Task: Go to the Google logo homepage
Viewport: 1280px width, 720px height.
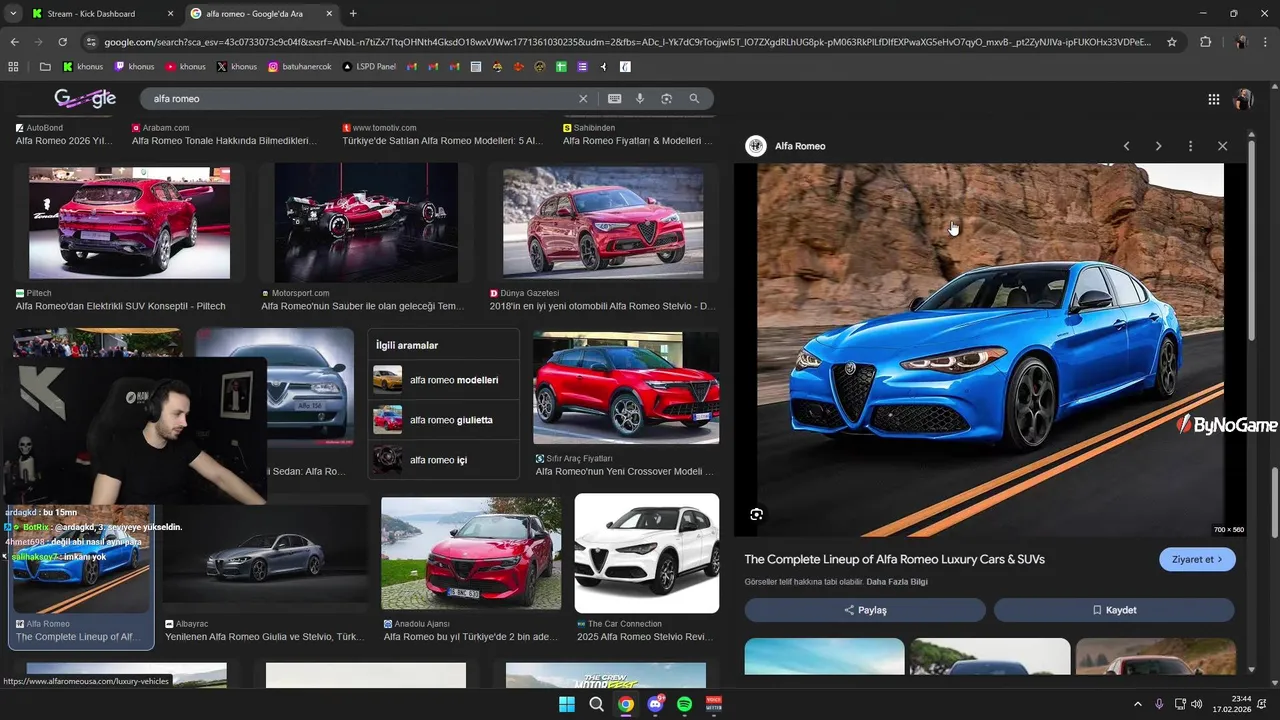Action: coord(85,98)
